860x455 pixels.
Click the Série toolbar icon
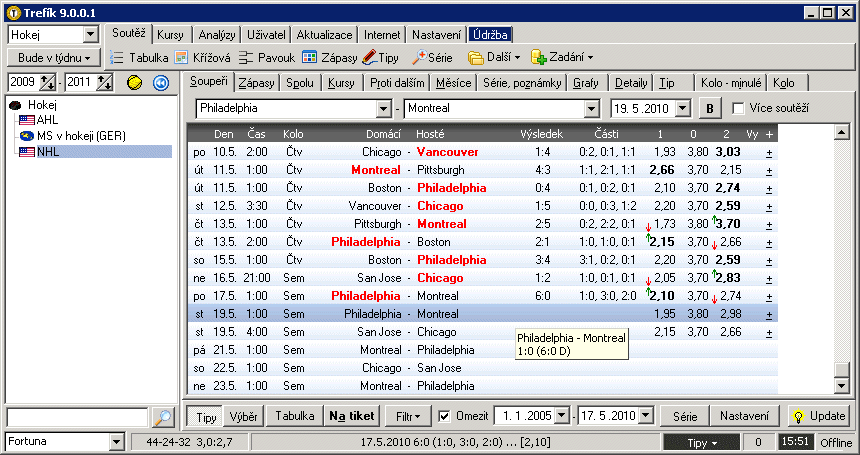432,58
